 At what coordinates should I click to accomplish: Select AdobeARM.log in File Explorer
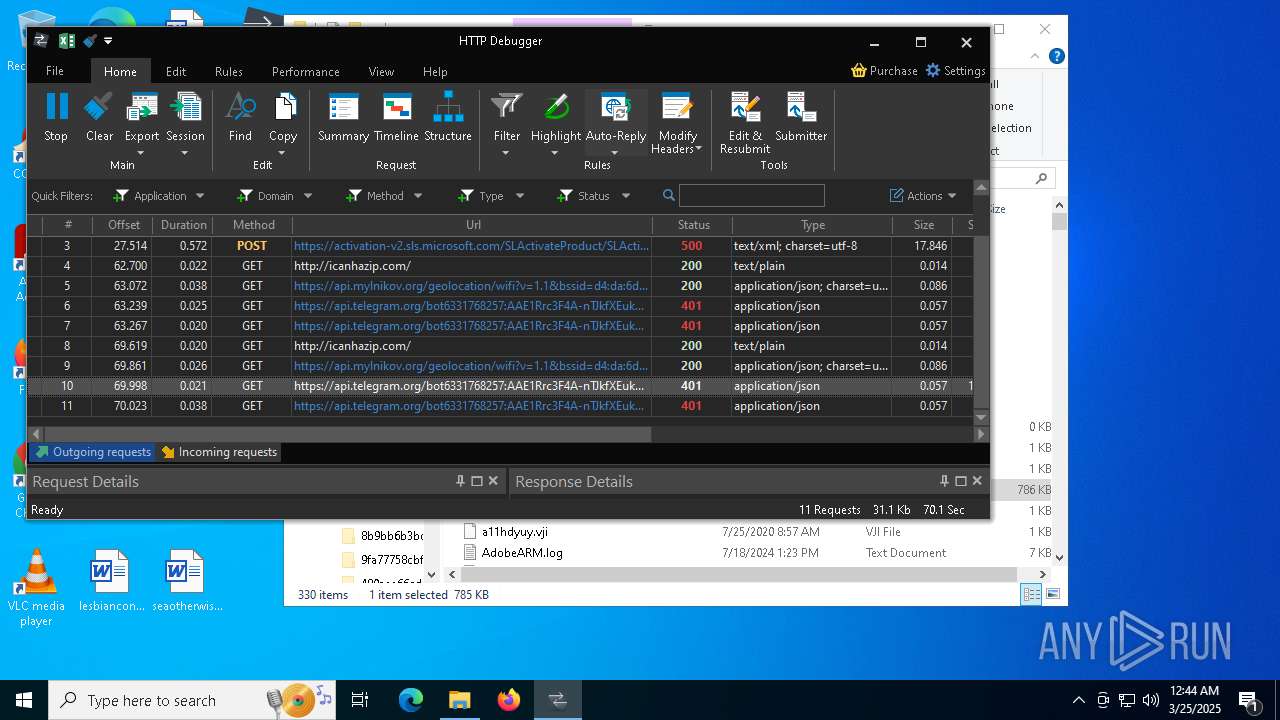pos(522,553)
